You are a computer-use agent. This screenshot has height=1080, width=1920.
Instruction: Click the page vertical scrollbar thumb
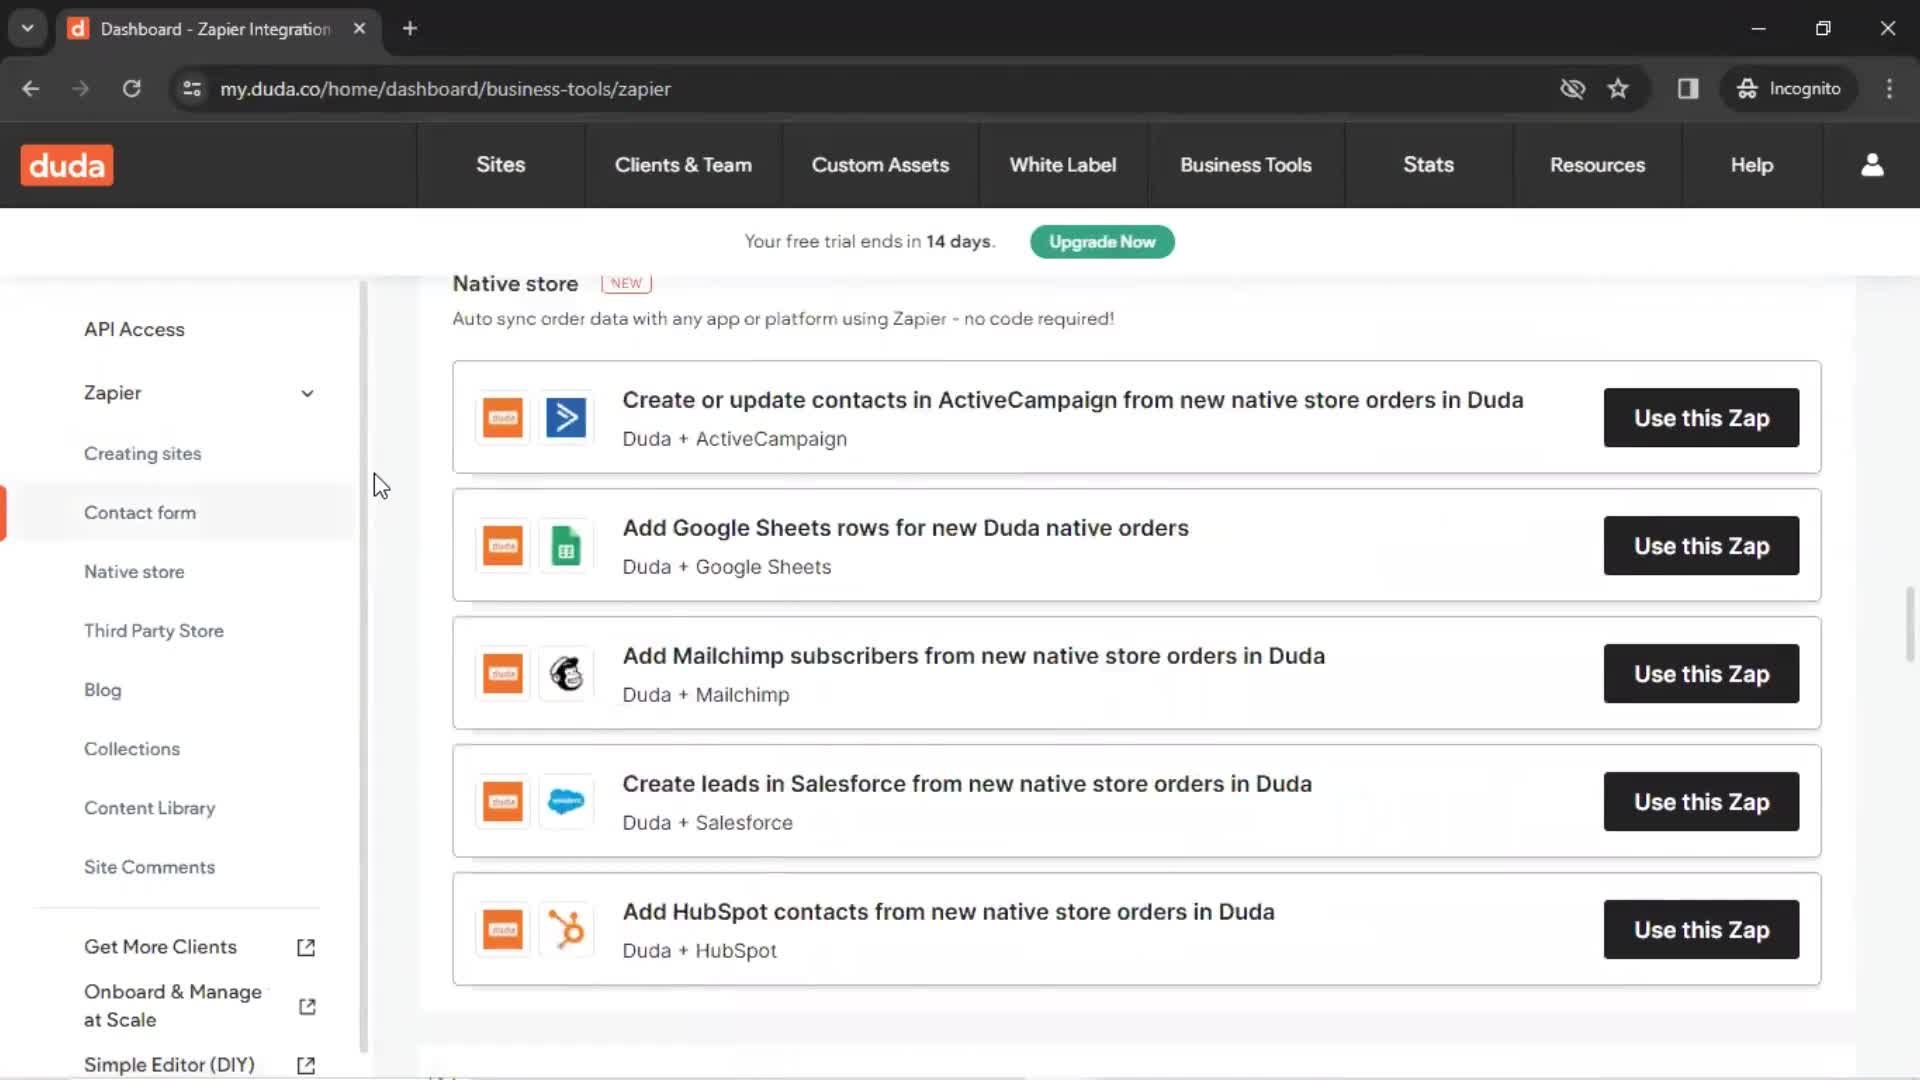tap(1910, 624)
